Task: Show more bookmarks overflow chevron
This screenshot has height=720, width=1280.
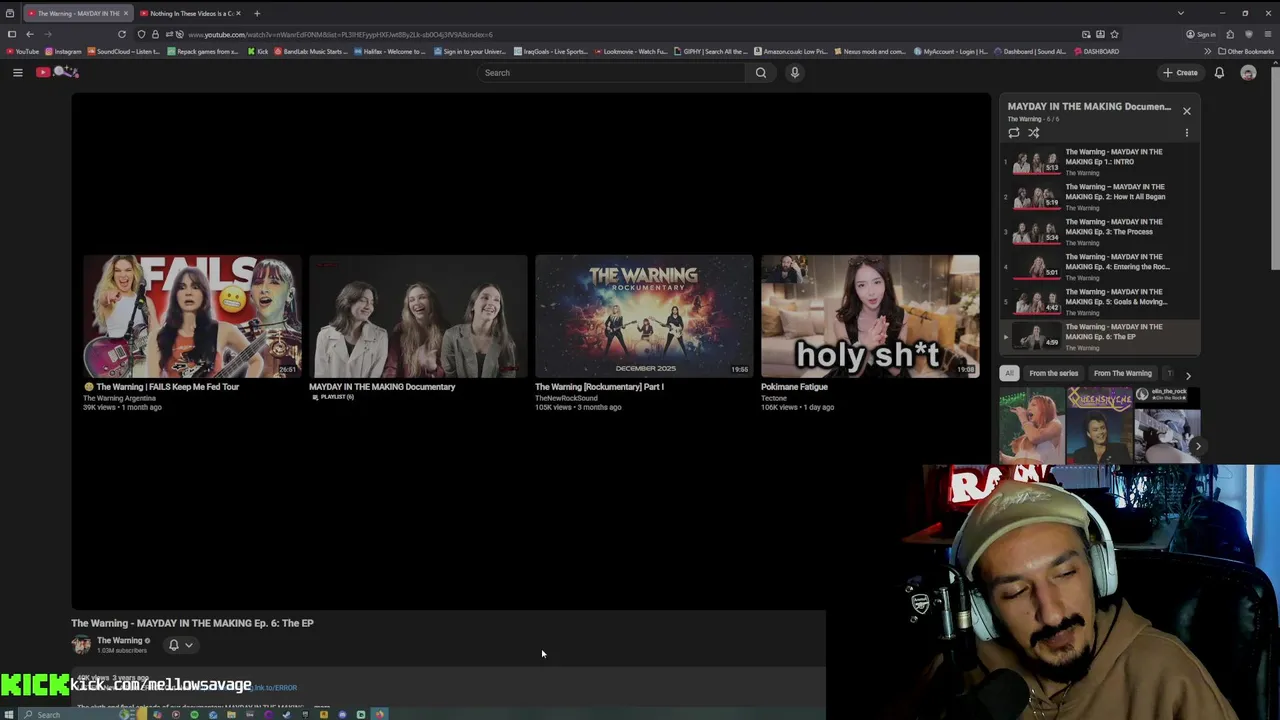Action: (x=1207, y=51)
